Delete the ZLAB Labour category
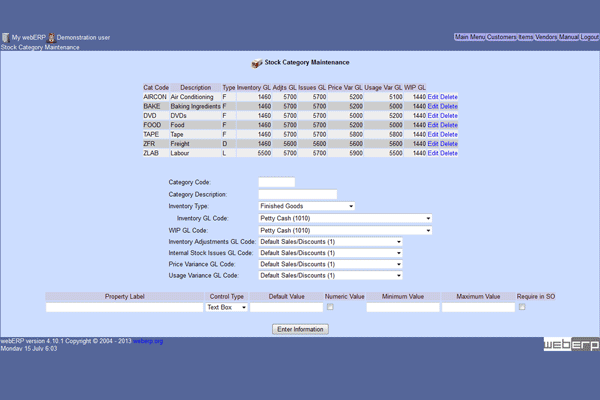 click(x=449, y=154)
